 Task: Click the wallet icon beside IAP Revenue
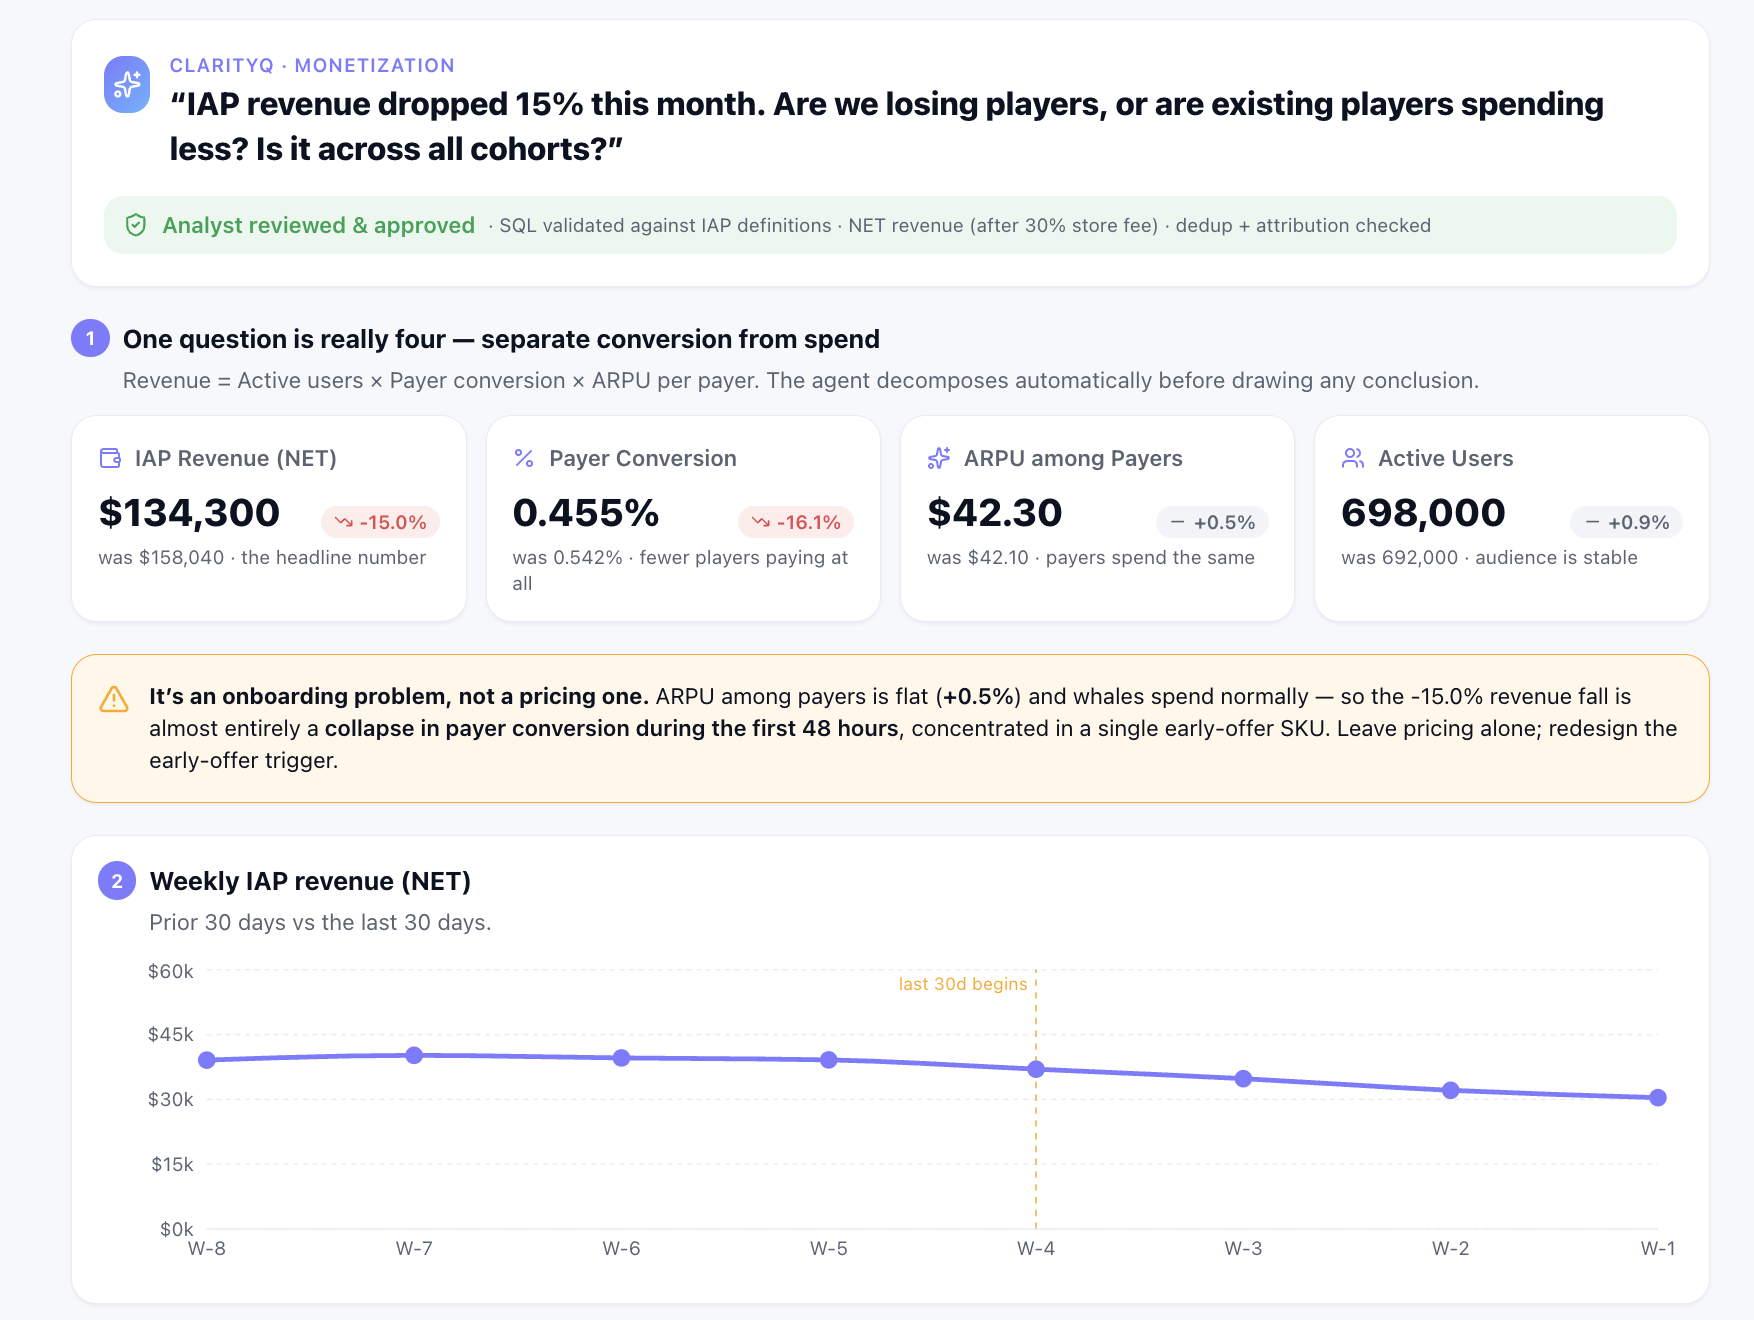tap(110, 458)
